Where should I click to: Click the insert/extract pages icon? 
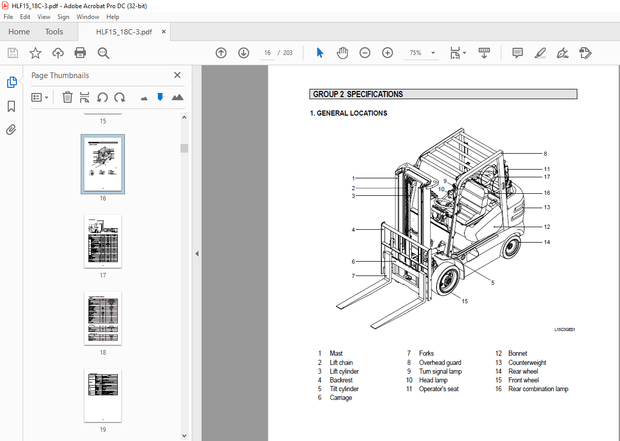[84, 97]
